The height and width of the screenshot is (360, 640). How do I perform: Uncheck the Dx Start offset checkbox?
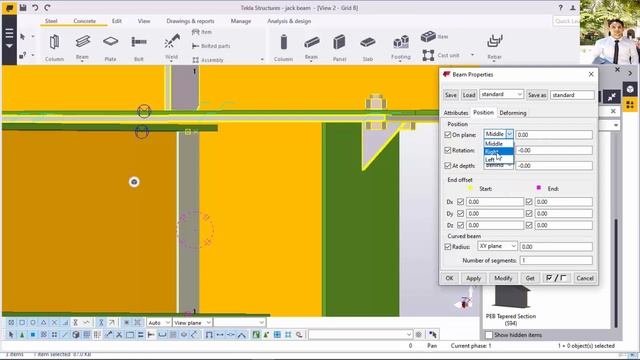coord(460,202)
